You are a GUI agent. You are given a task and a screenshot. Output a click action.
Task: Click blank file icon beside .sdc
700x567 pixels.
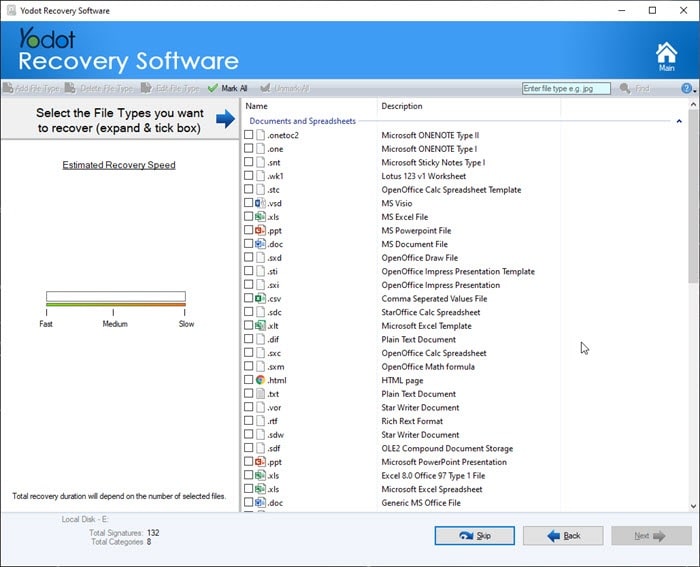[x=260, y=312]
